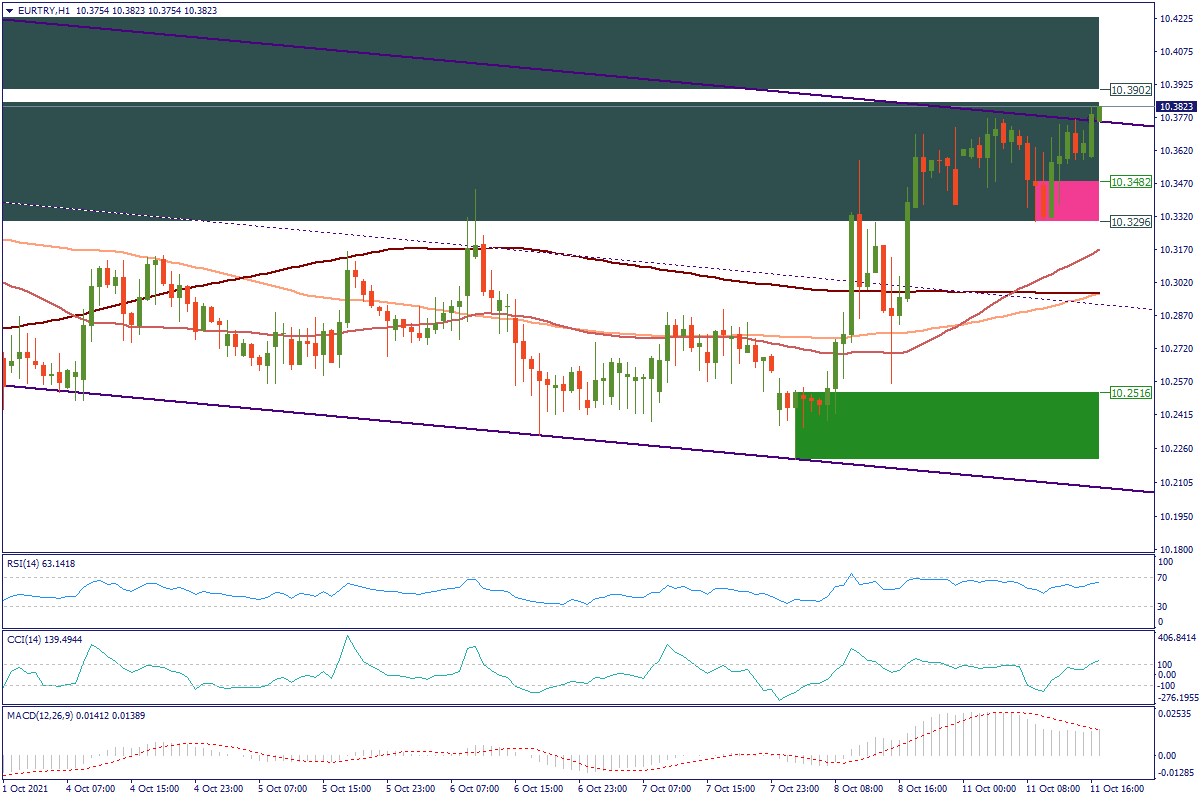
Task: Click the RSI 70 level scale label
Action: click(x=1161, y=578)
